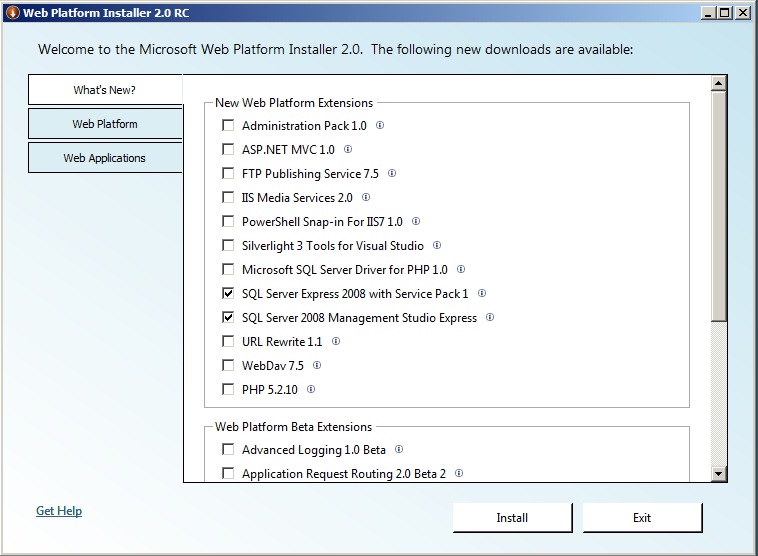Show info for SQL Server Driver for PHP

461,269
